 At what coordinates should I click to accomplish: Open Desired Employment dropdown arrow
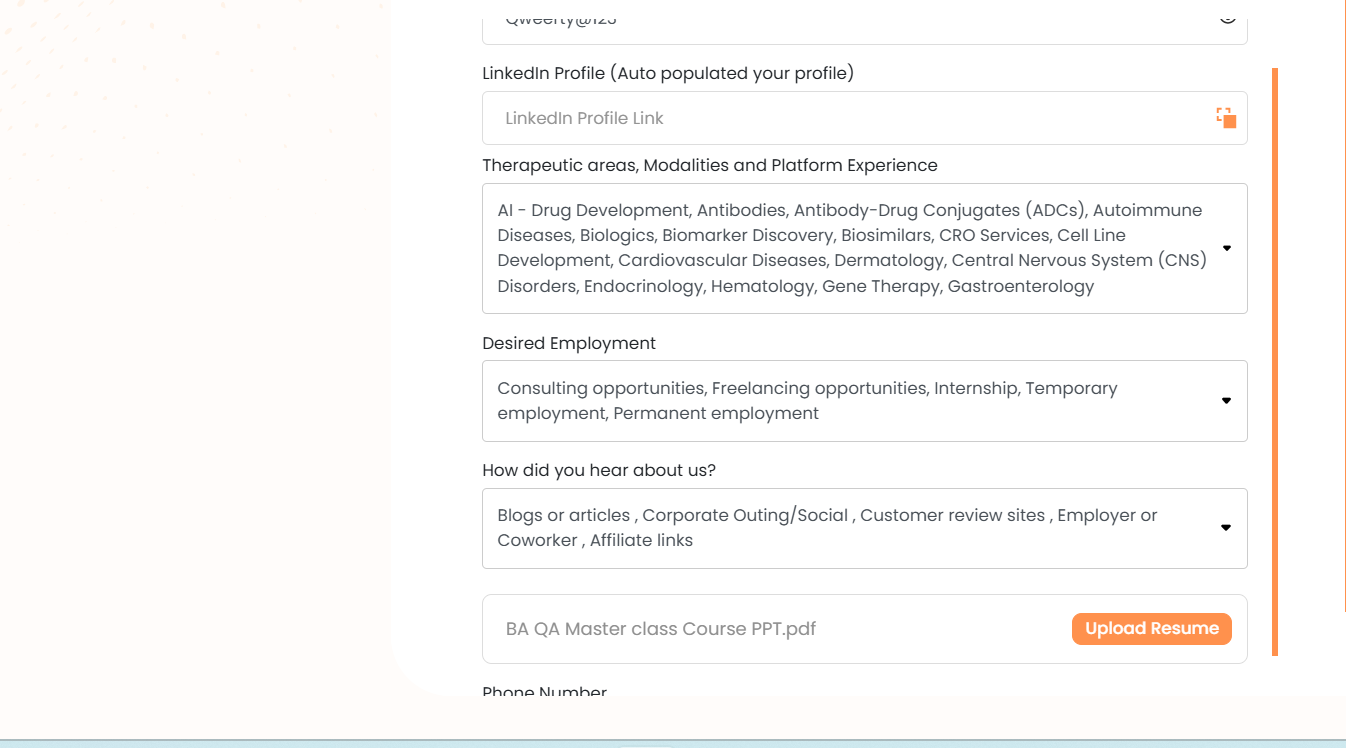[1226, 401]
